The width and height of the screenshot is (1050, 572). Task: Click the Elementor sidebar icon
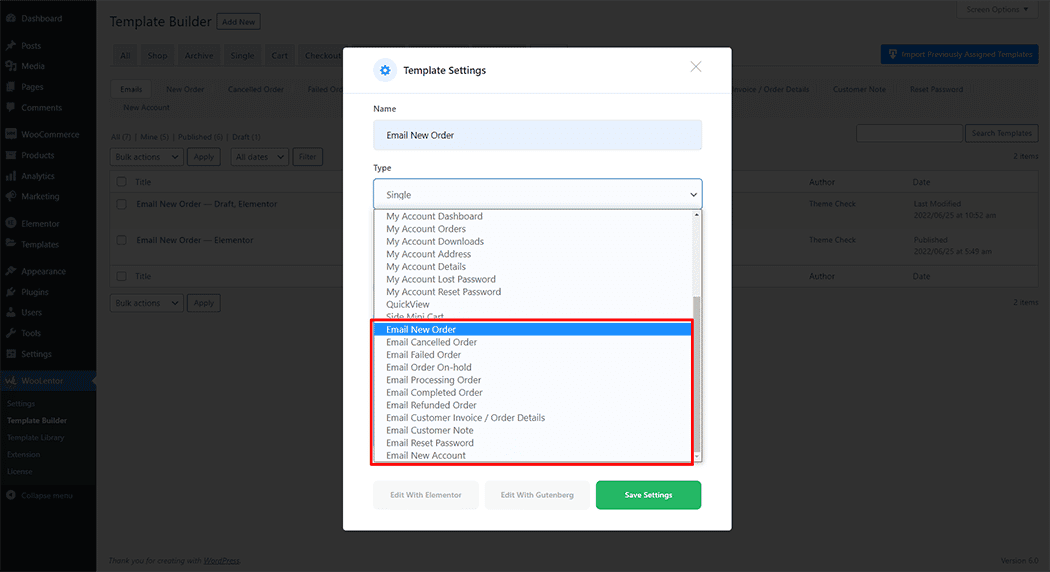10,224
